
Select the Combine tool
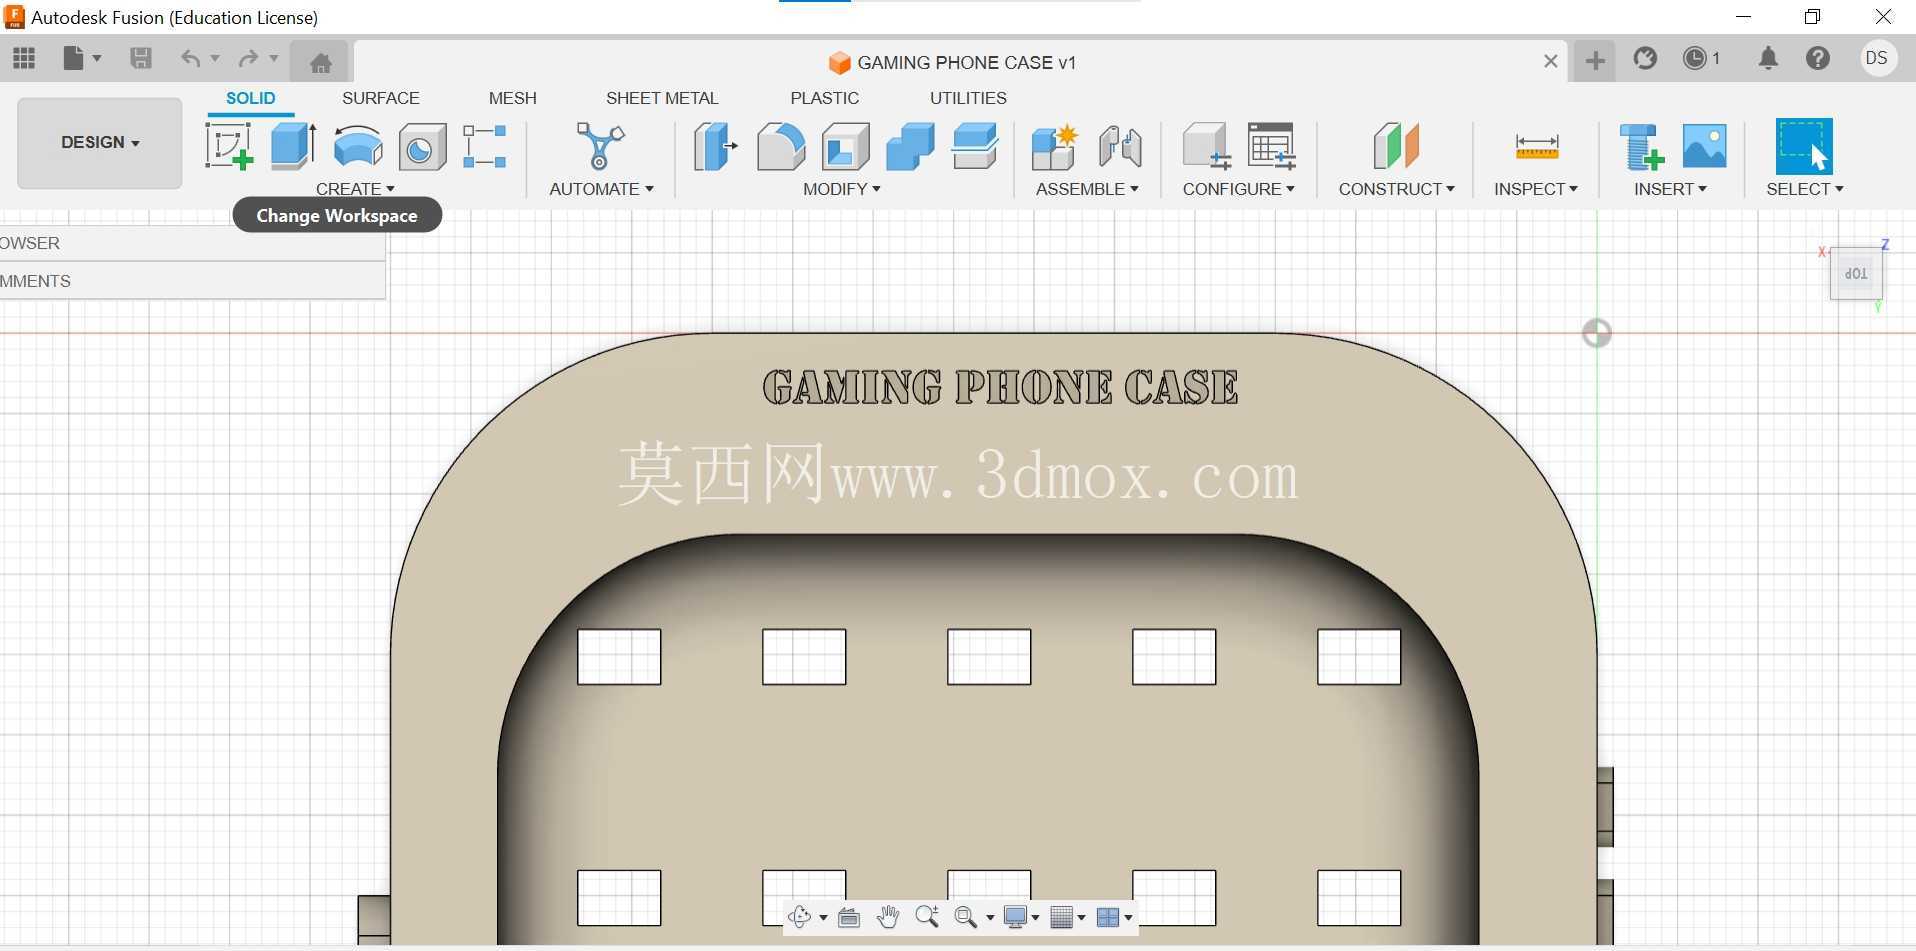click(x=910, y=146)
